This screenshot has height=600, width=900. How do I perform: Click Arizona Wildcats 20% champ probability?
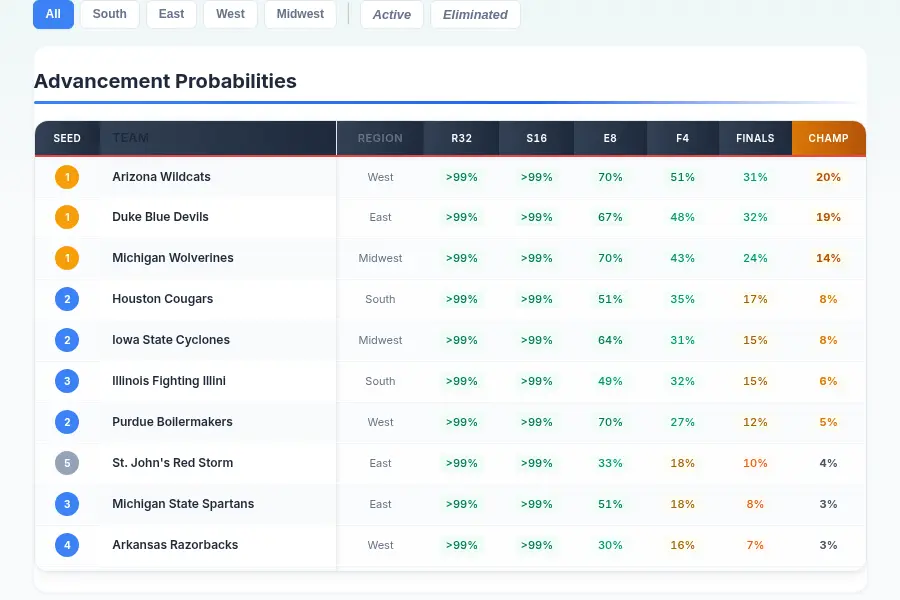(x=828, y=177)
